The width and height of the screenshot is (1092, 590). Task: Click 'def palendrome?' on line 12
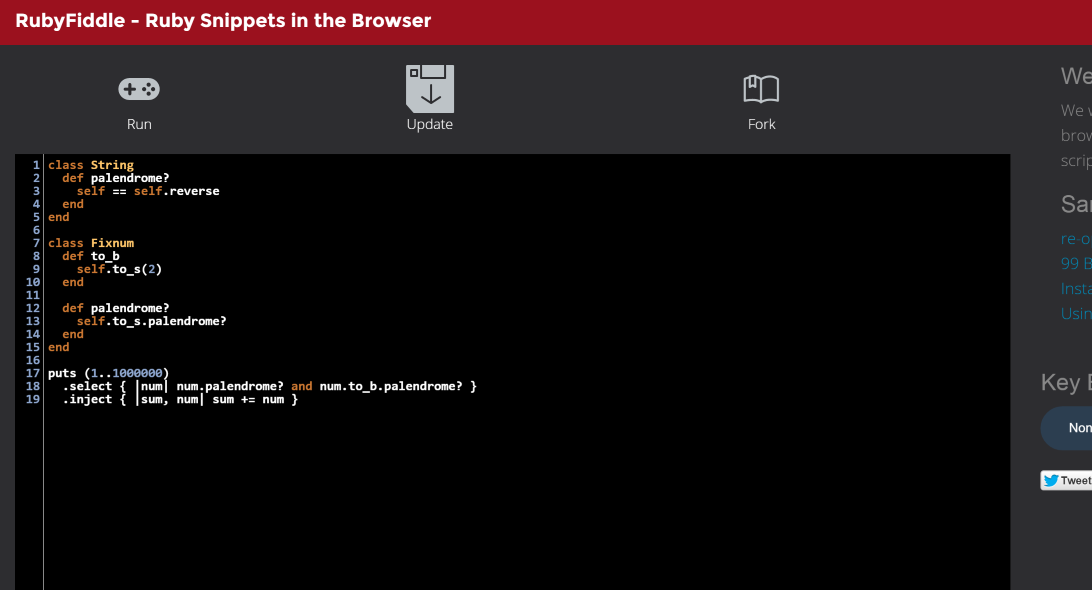(116, 308)
